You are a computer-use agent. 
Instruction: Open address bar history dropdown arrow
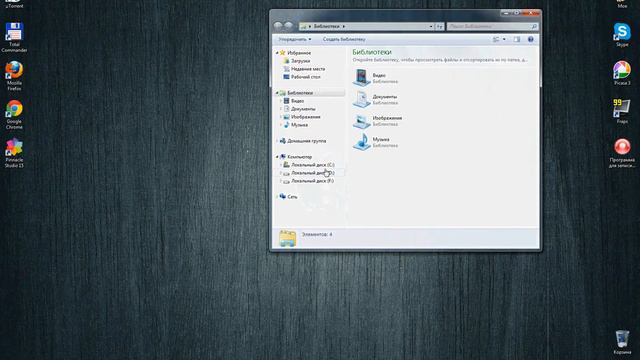pyautogui.click(x=431, y=26)
